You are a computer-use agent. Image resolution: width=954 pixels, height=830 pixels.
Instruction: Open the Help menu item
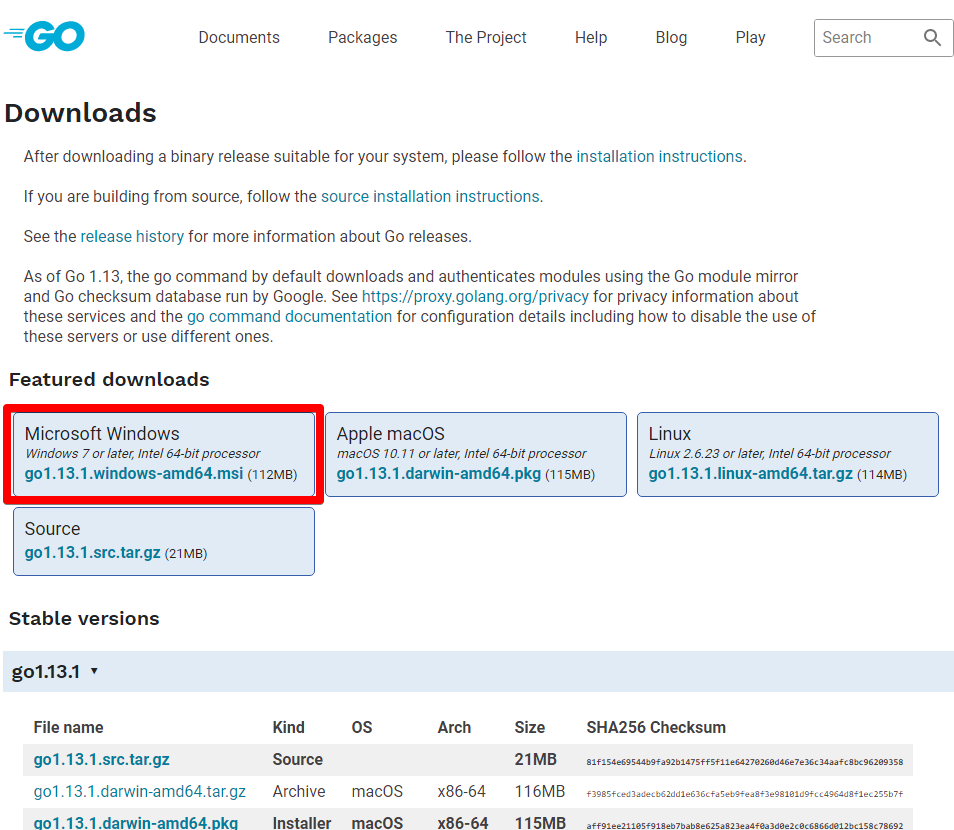tap(591, 38)
